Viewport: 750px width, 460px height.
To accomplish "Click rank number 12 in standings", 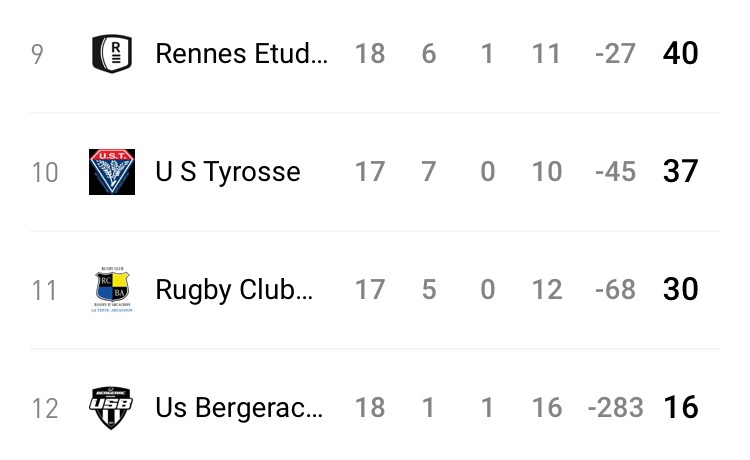I will [45, 408].
